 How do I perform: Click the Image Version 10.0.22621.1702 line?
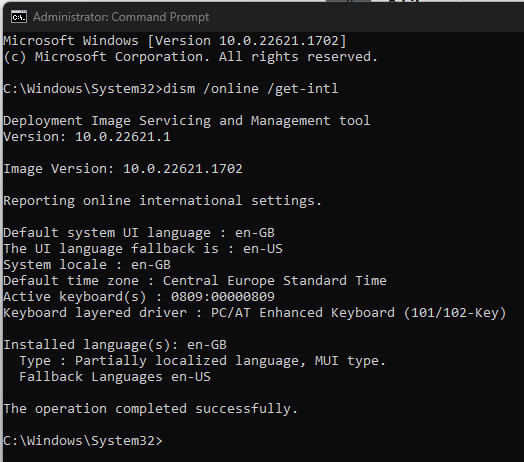tap(123, 169)
